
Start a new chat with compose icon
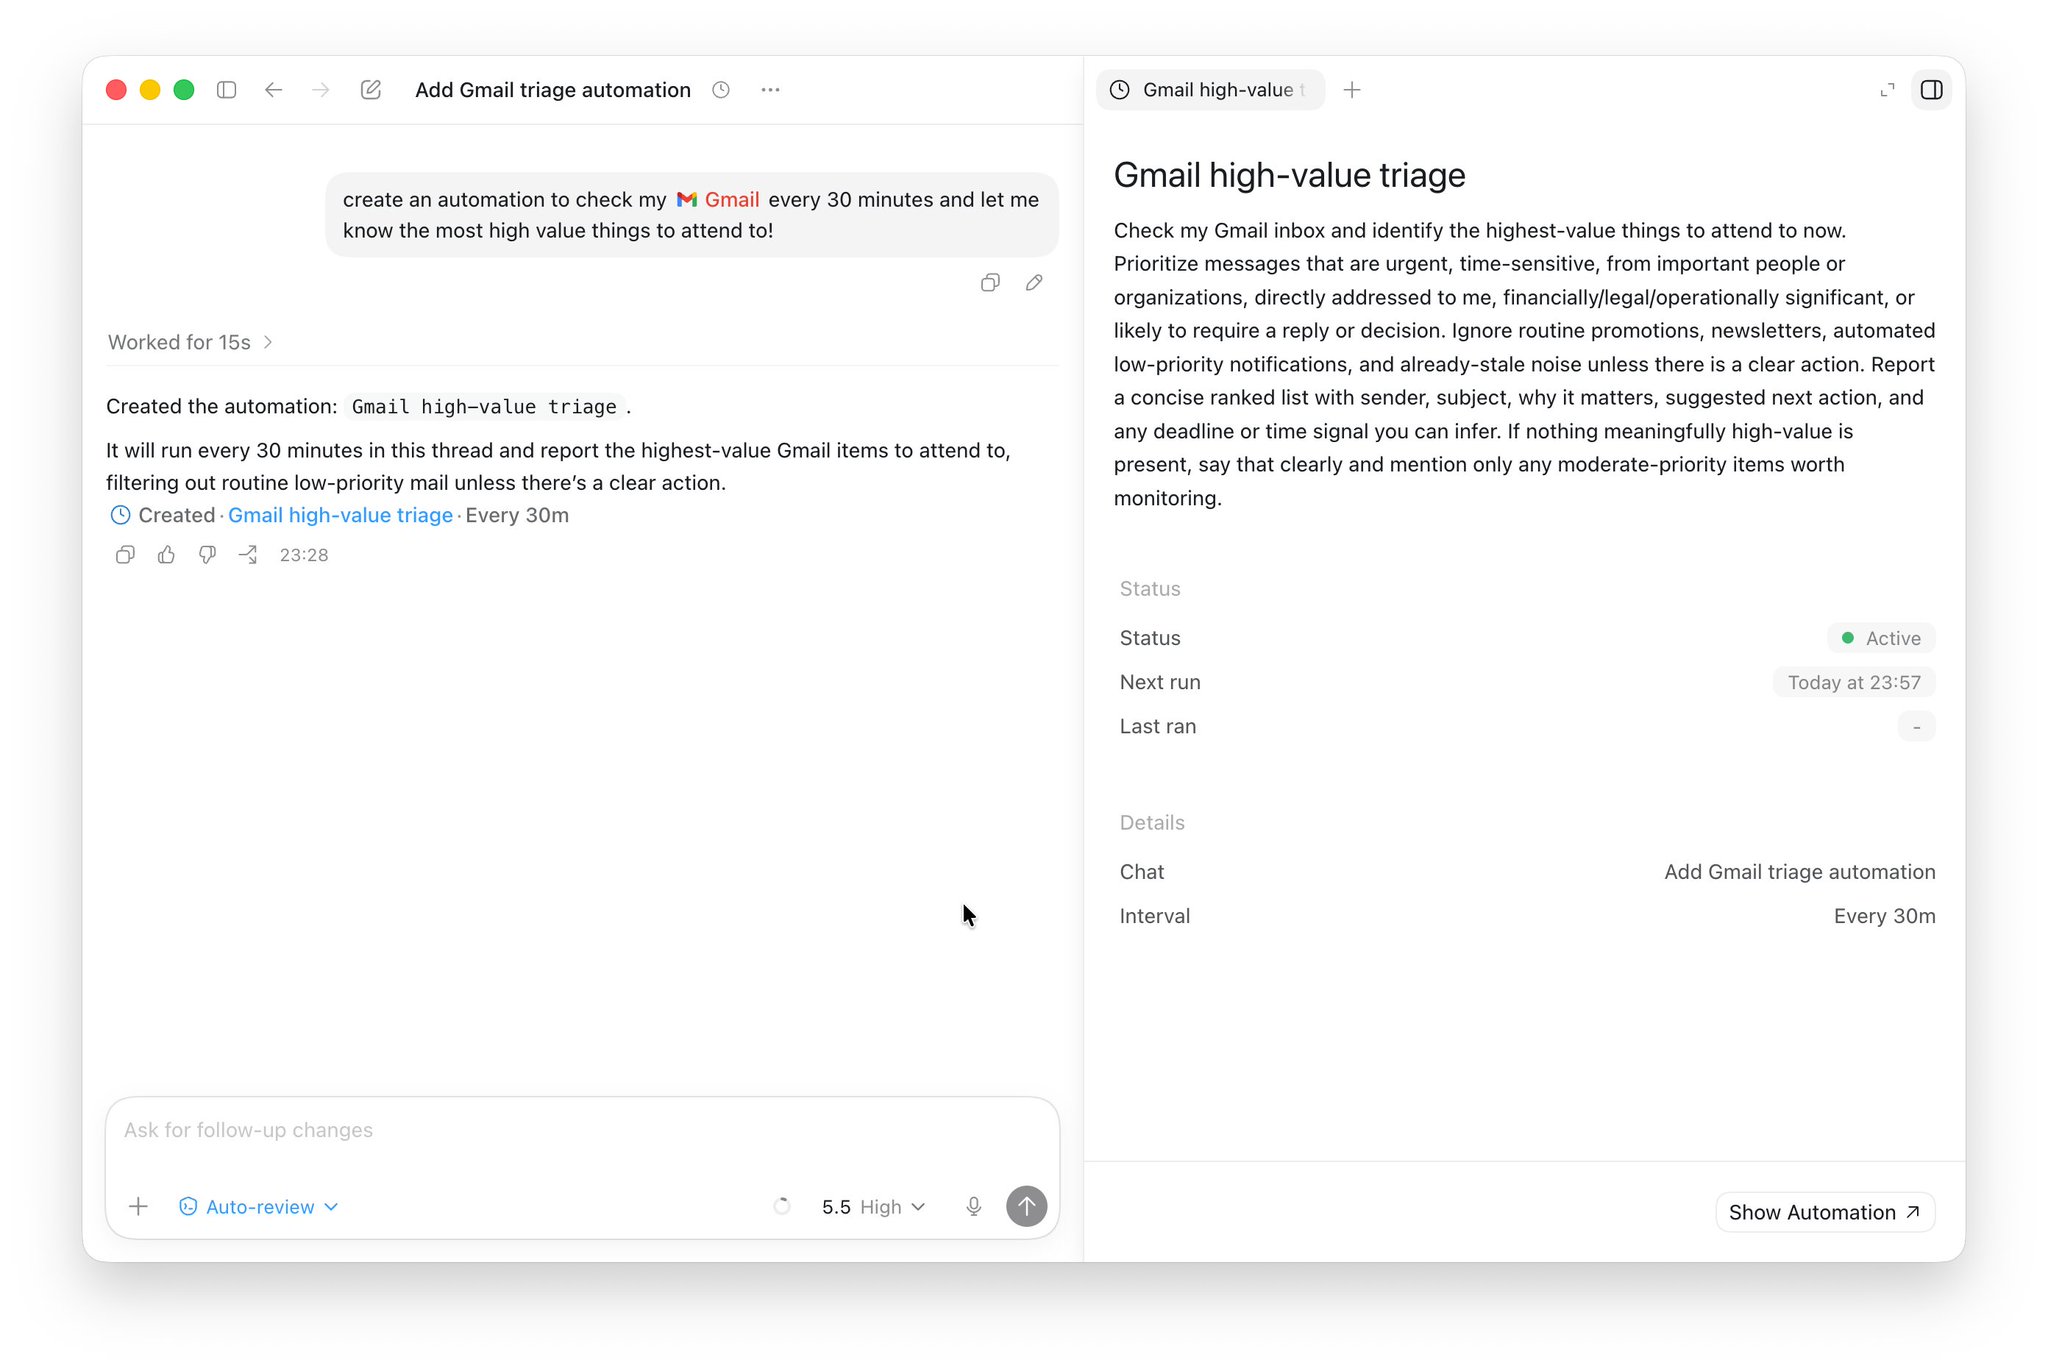coord(371,90)
